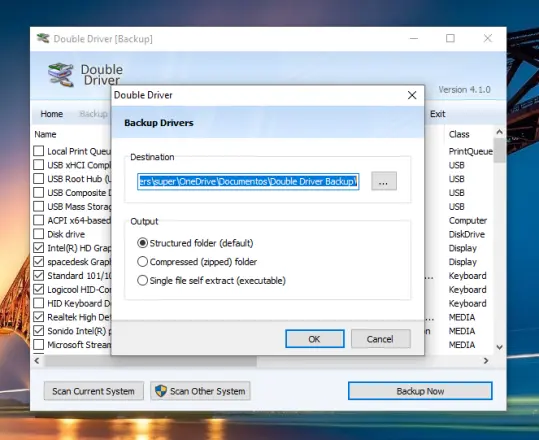539x440 pixels.
Task: Open the Backup menu item
Action: (94, 114)
